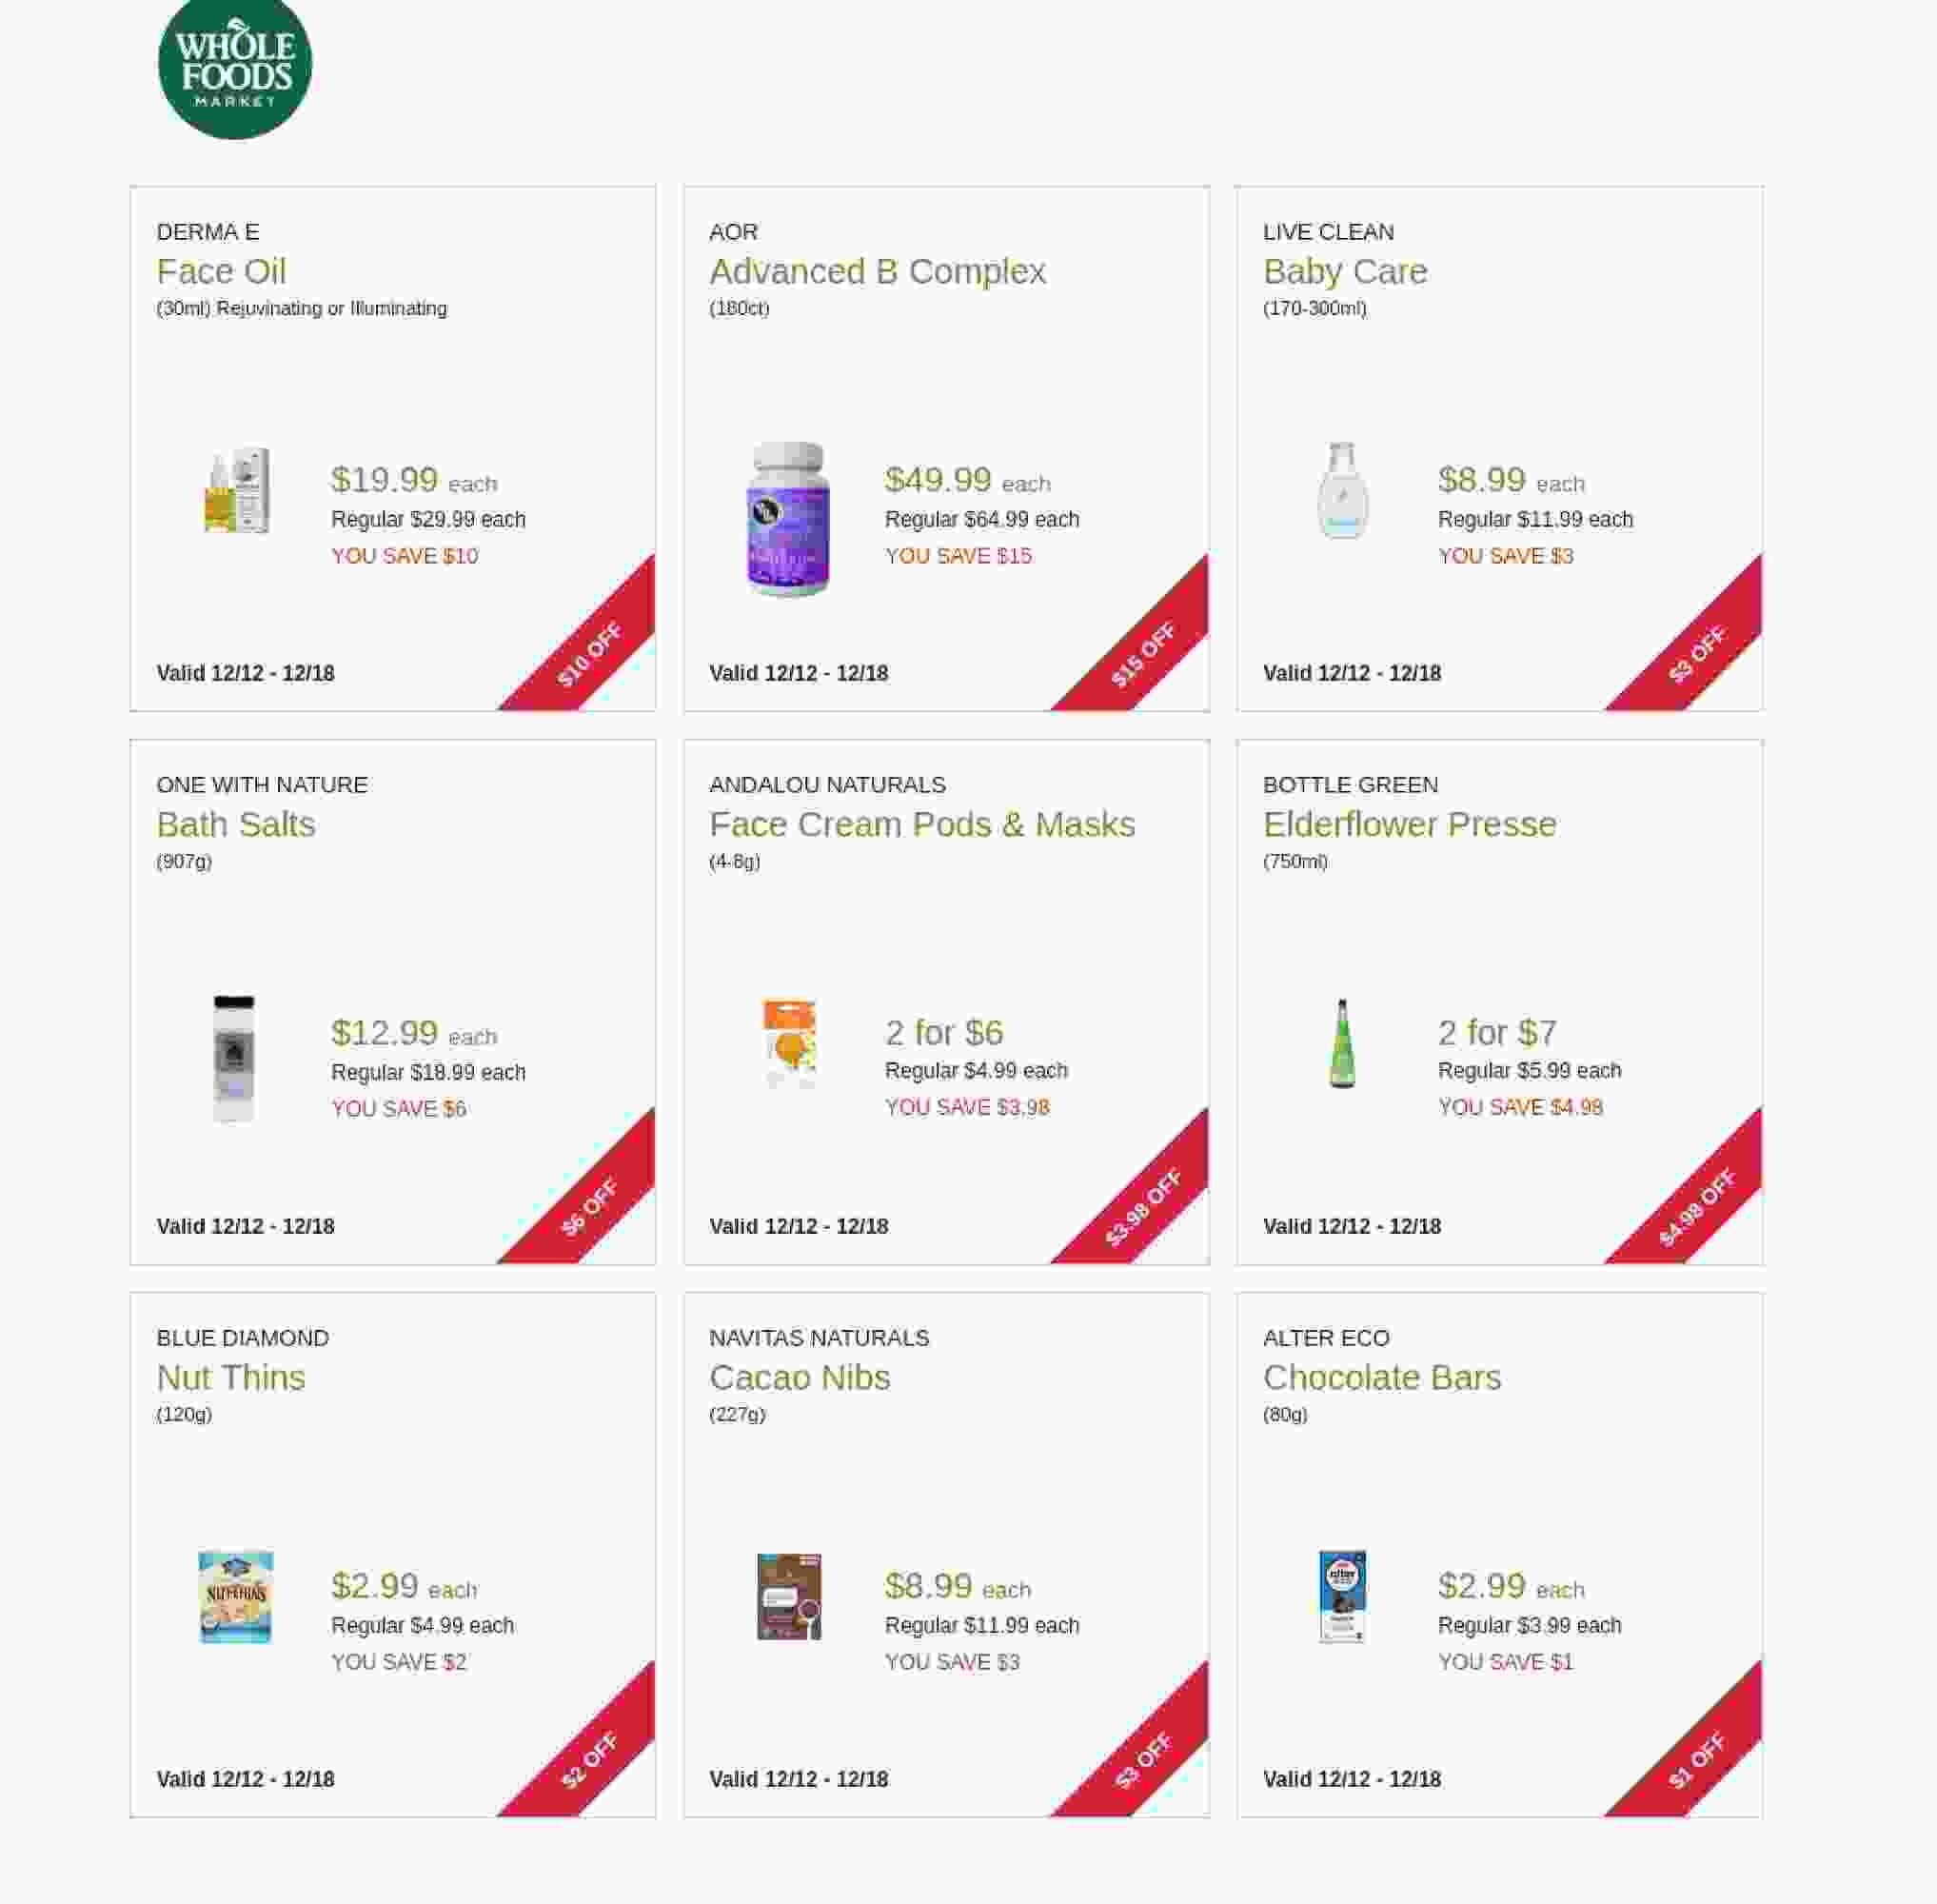
Task: Click the AOR Advanced B Complex bottle image
Action: click(789, 518)
